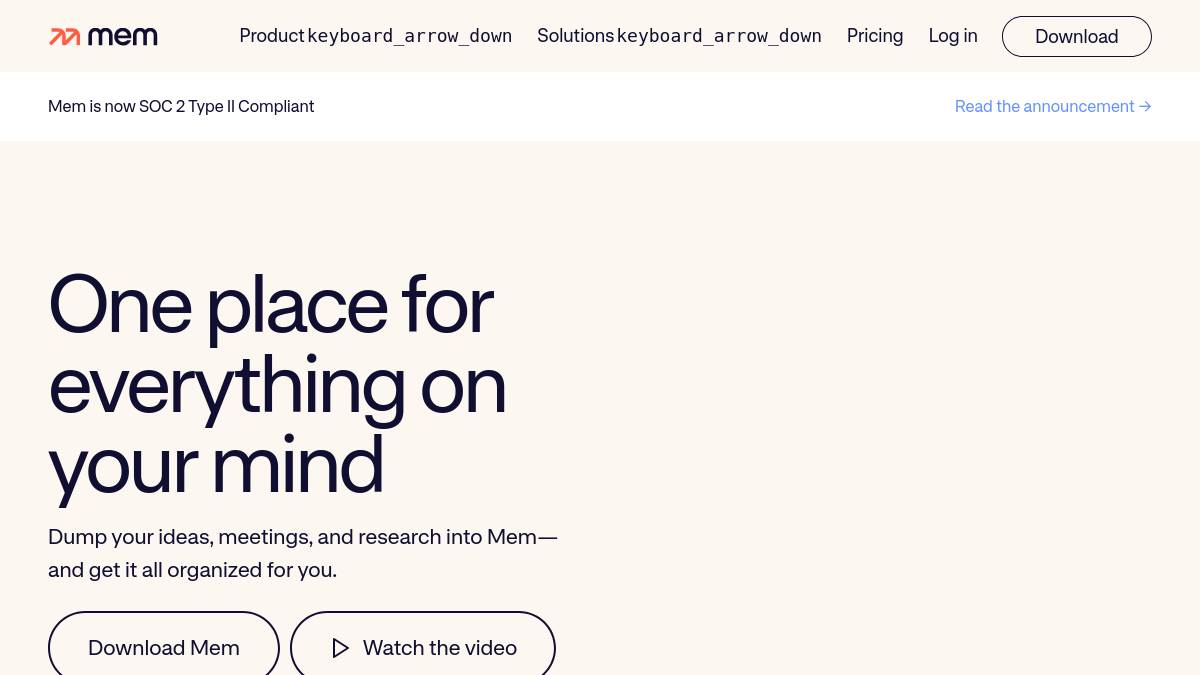Expand the Solutions dropdown arrow

coord(718,36)
